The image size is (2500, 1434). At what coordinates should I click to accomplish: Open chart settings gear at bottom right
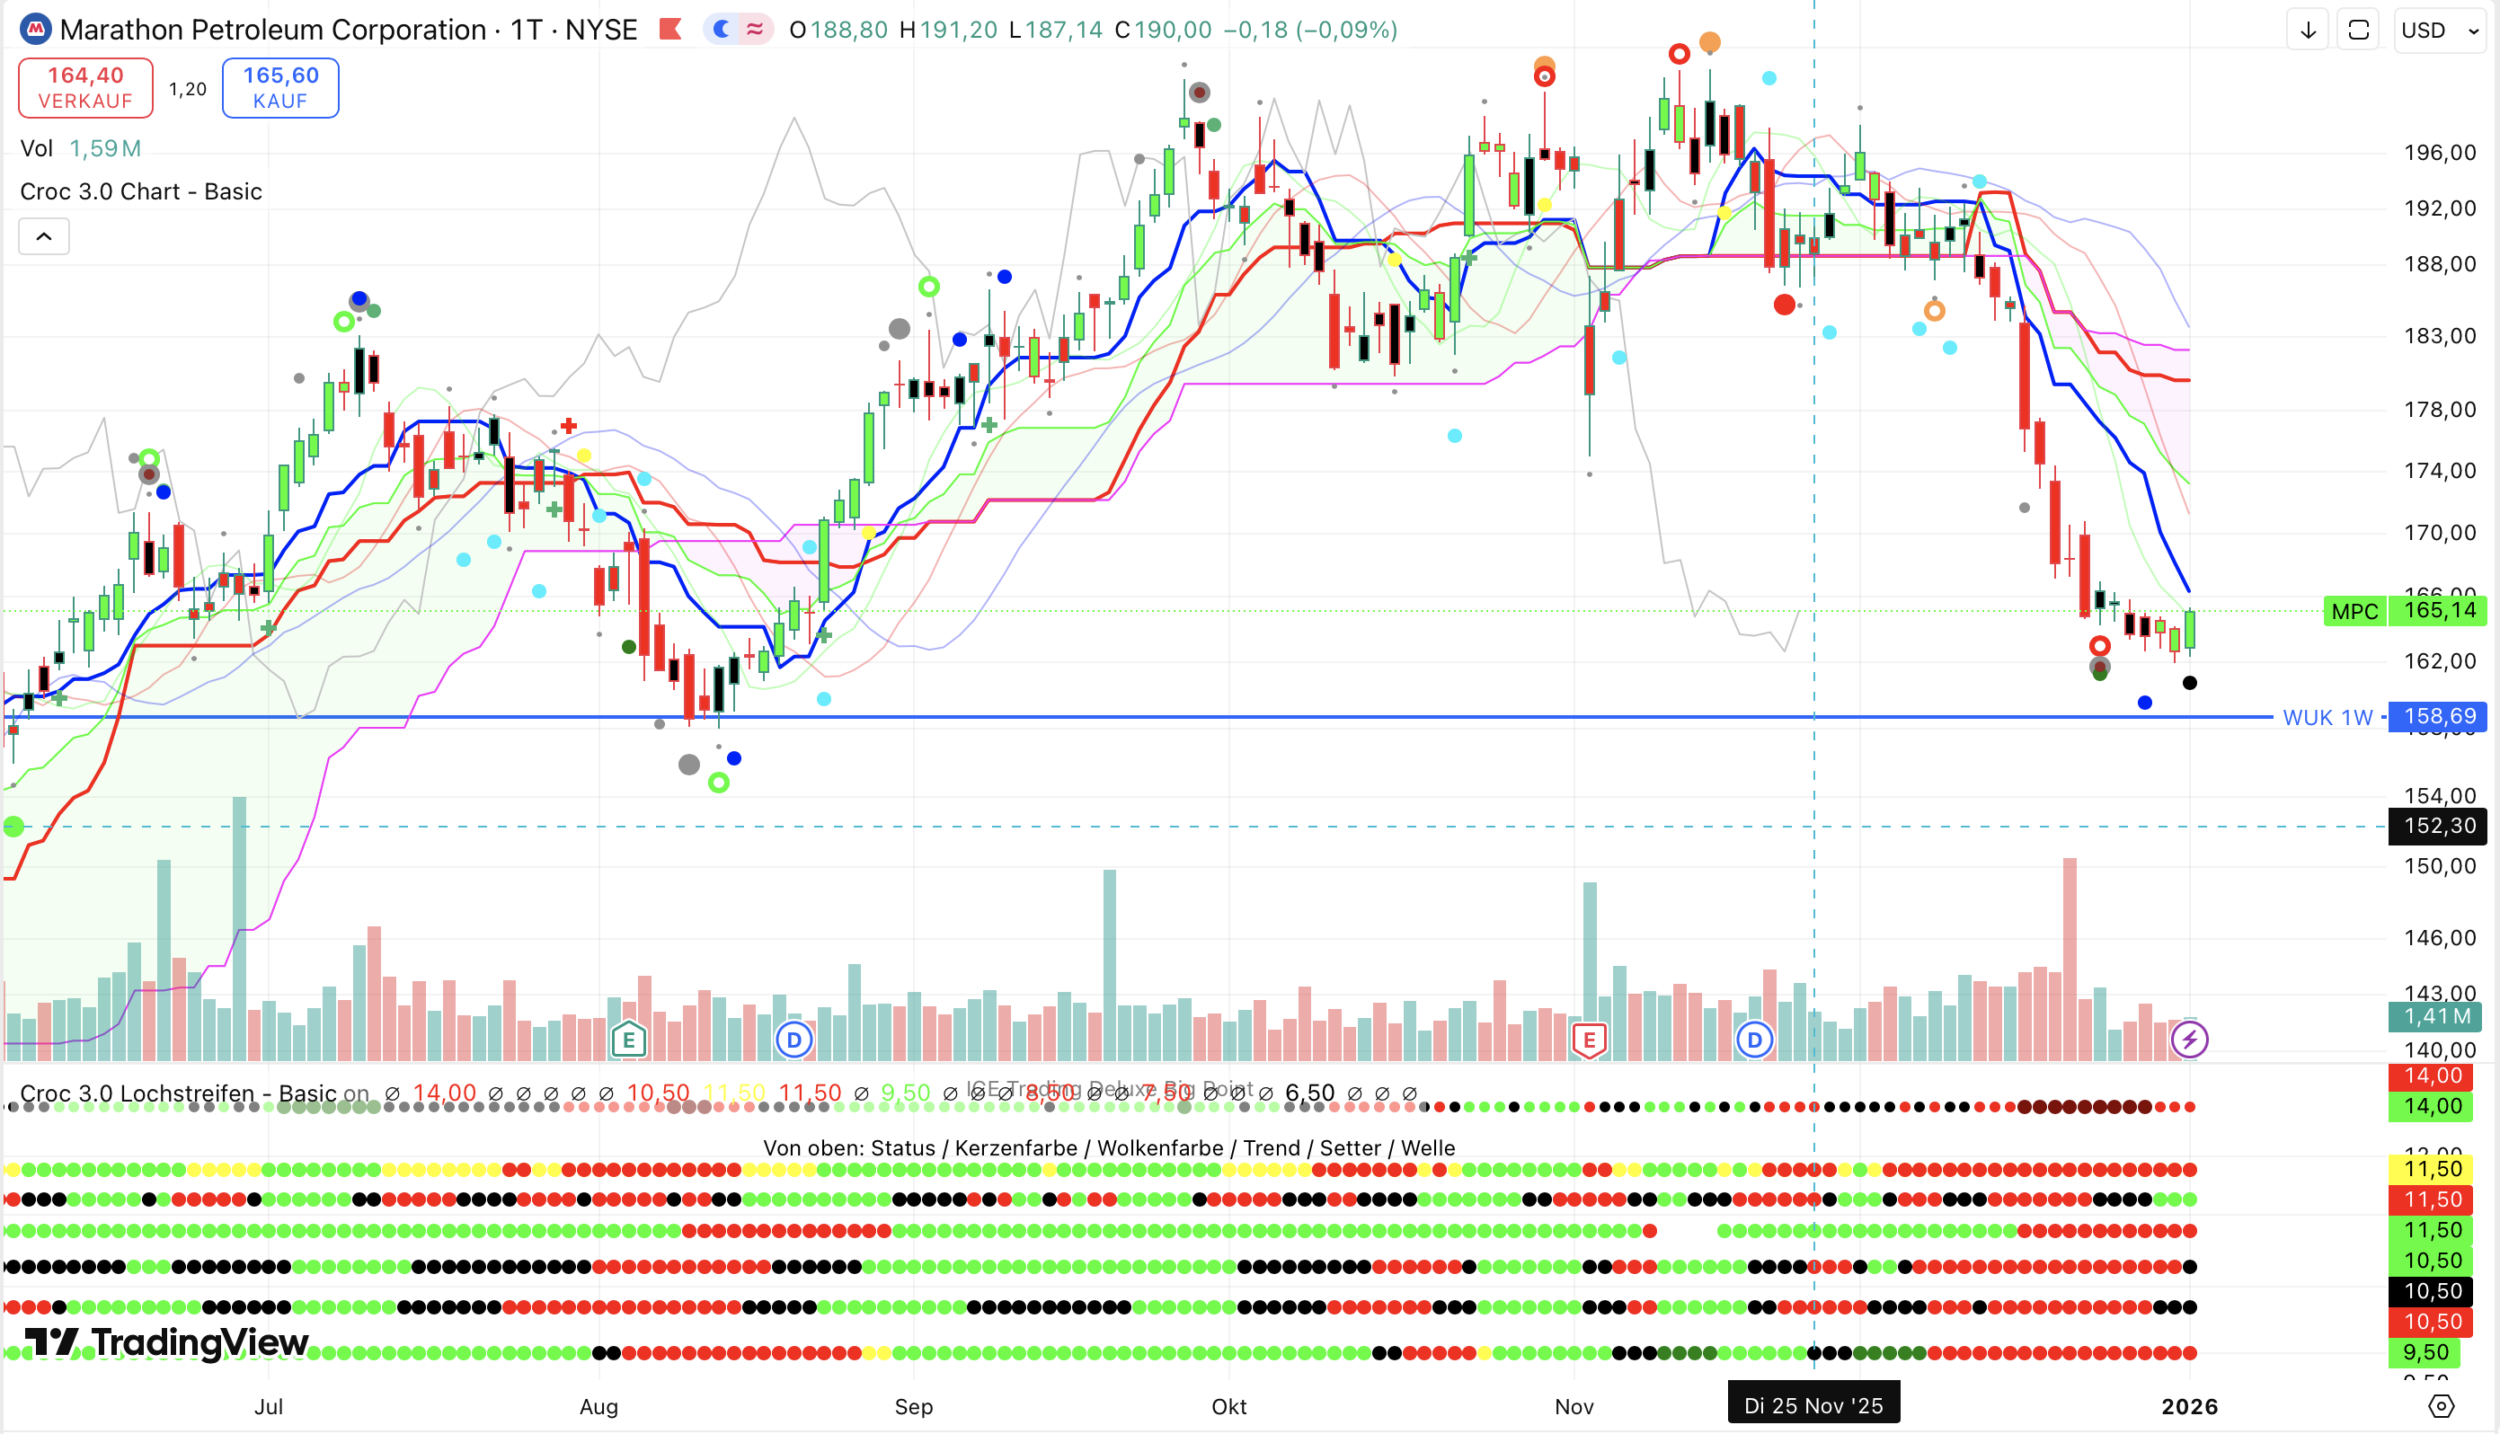(2441, 1406)
